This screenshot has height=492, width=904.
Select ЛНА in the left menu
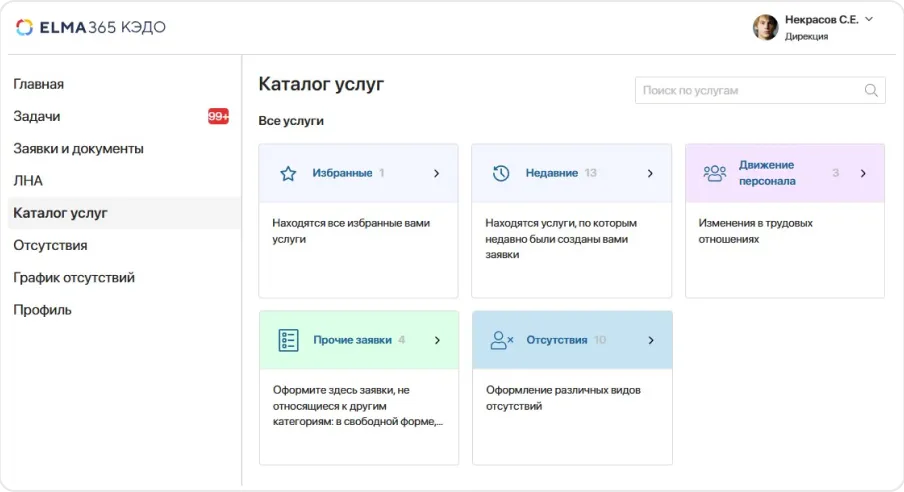(28, 181)
